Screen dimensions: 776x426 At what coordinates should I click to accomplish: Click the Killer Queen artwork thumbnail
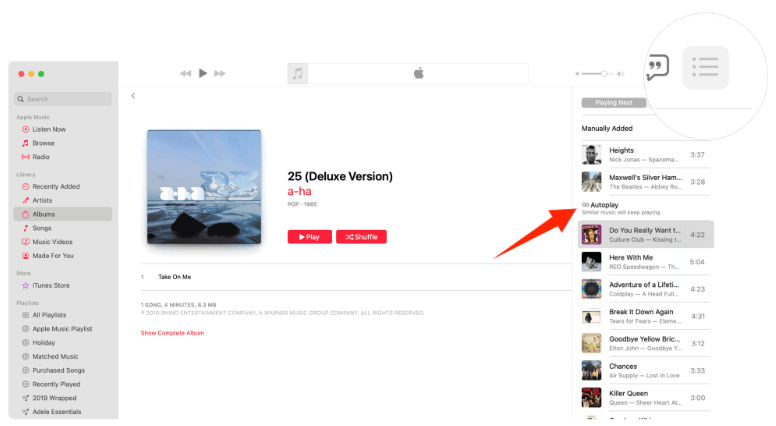(591, 398)
